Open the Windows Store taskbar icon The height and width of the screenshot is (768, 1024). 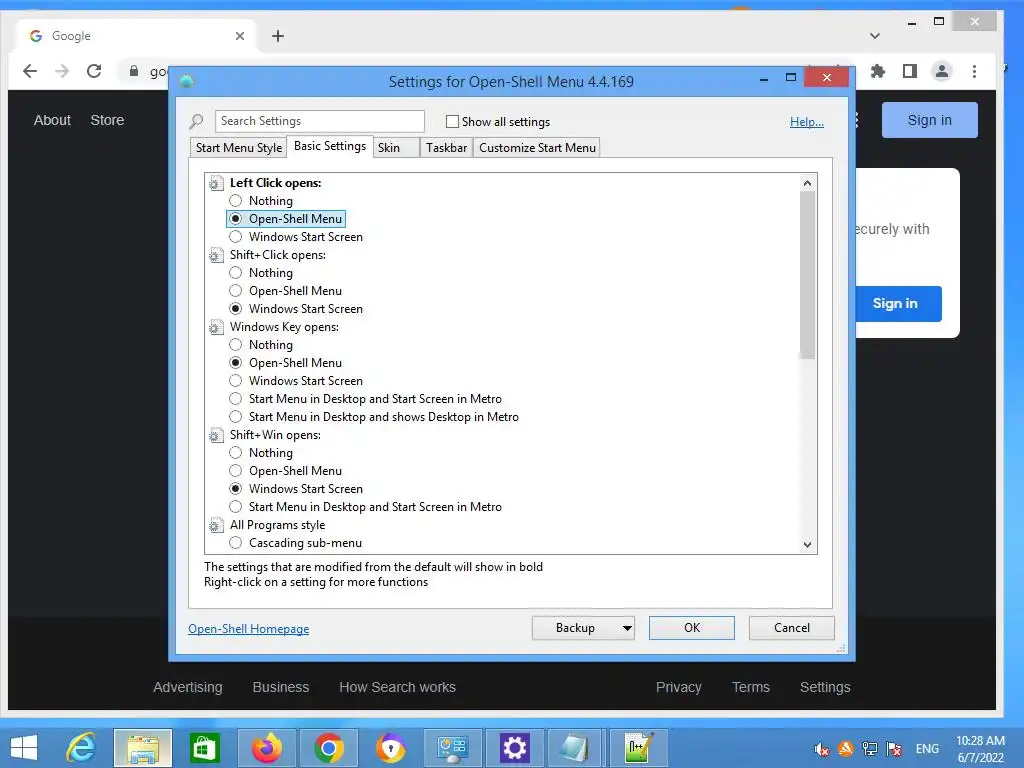tap(204, 748)
